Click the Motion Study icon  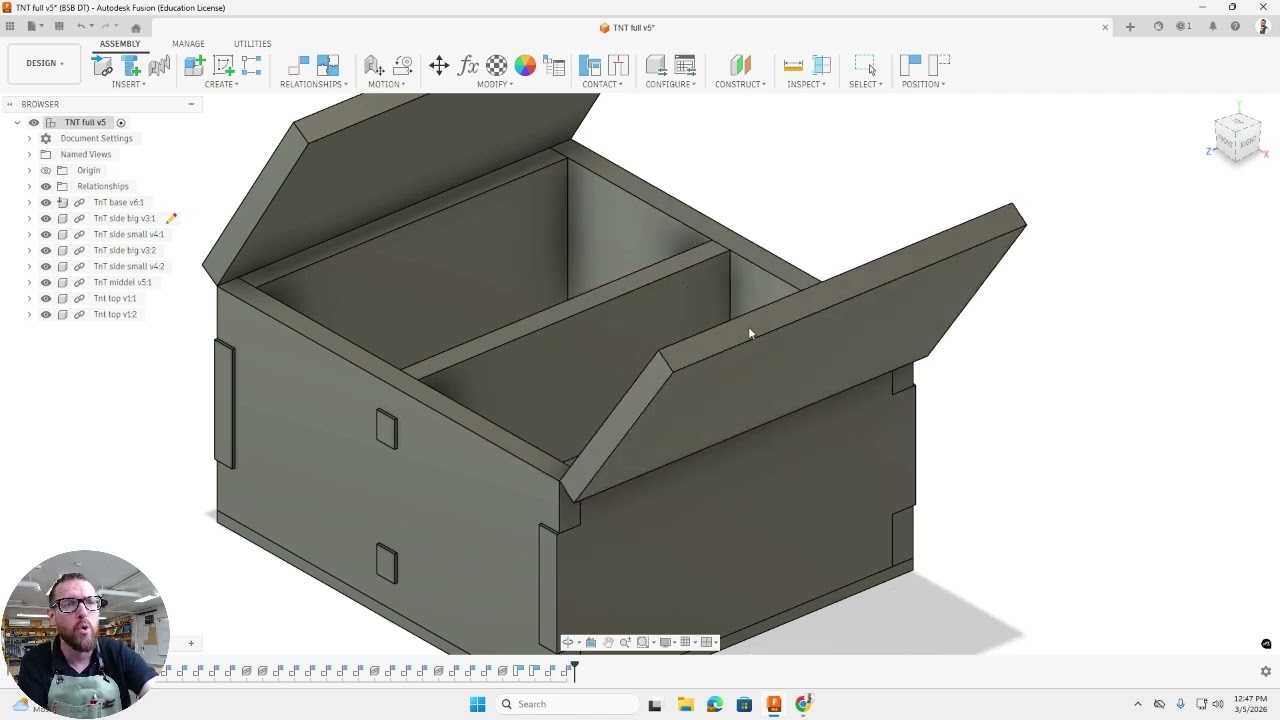pyautogui.click(x=403, y=66)
